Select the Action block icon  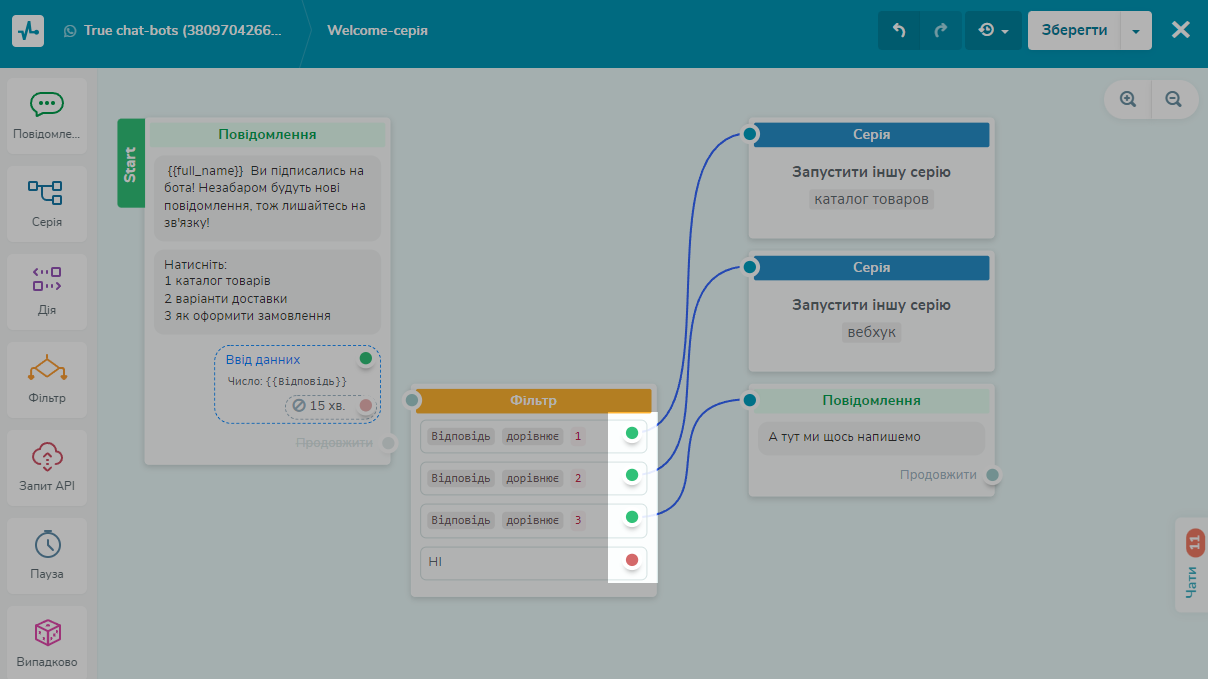tap(47, 290)
